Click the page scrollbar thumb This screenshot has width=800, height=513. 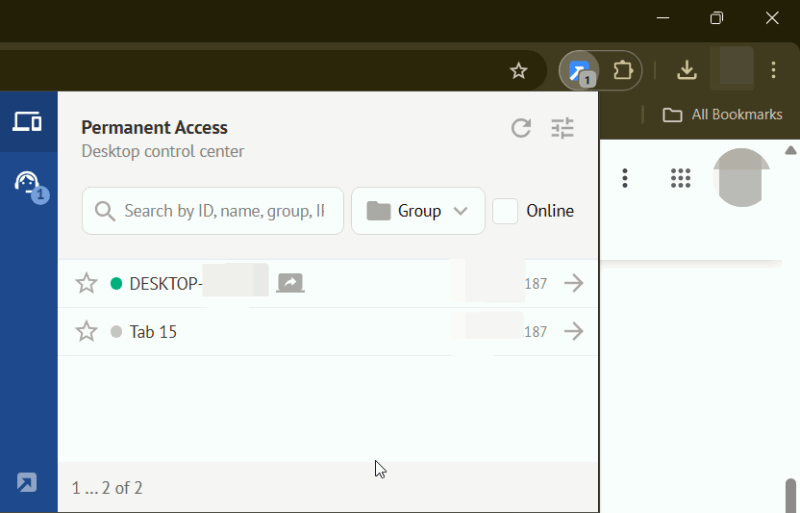tap(790, 495)
